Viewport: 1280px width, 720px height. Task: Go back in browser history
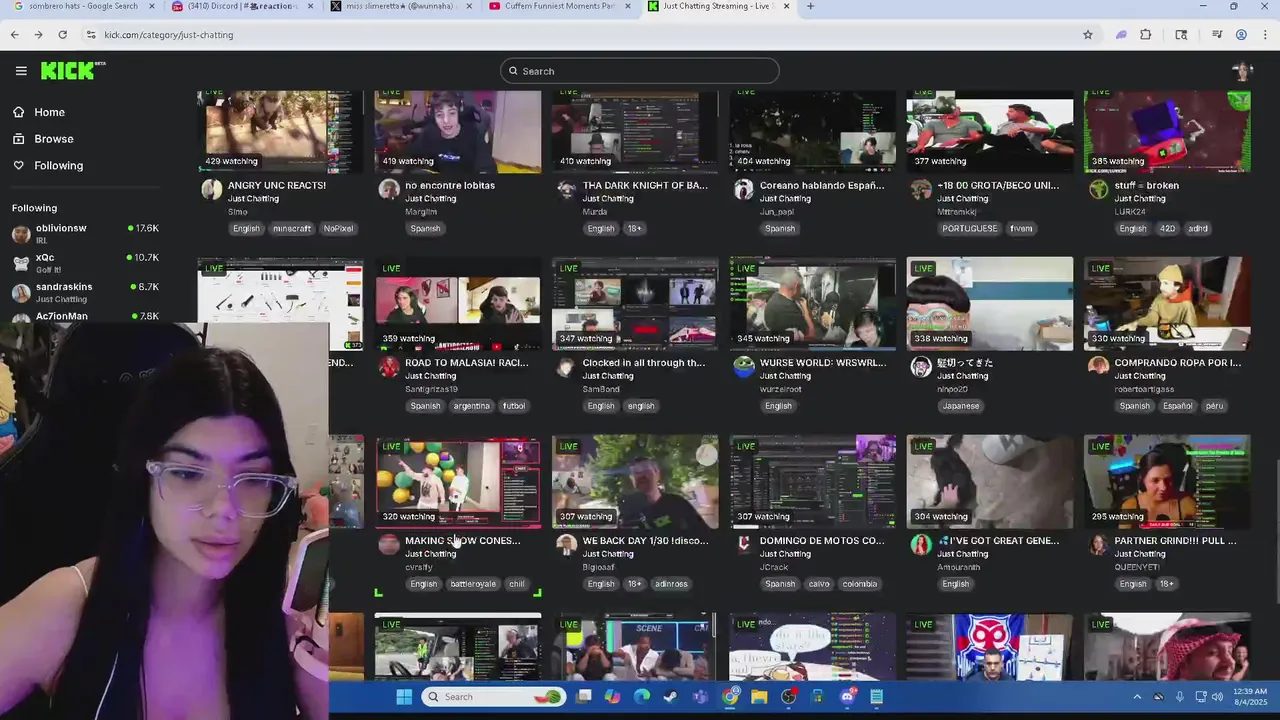tap(14, 35)
